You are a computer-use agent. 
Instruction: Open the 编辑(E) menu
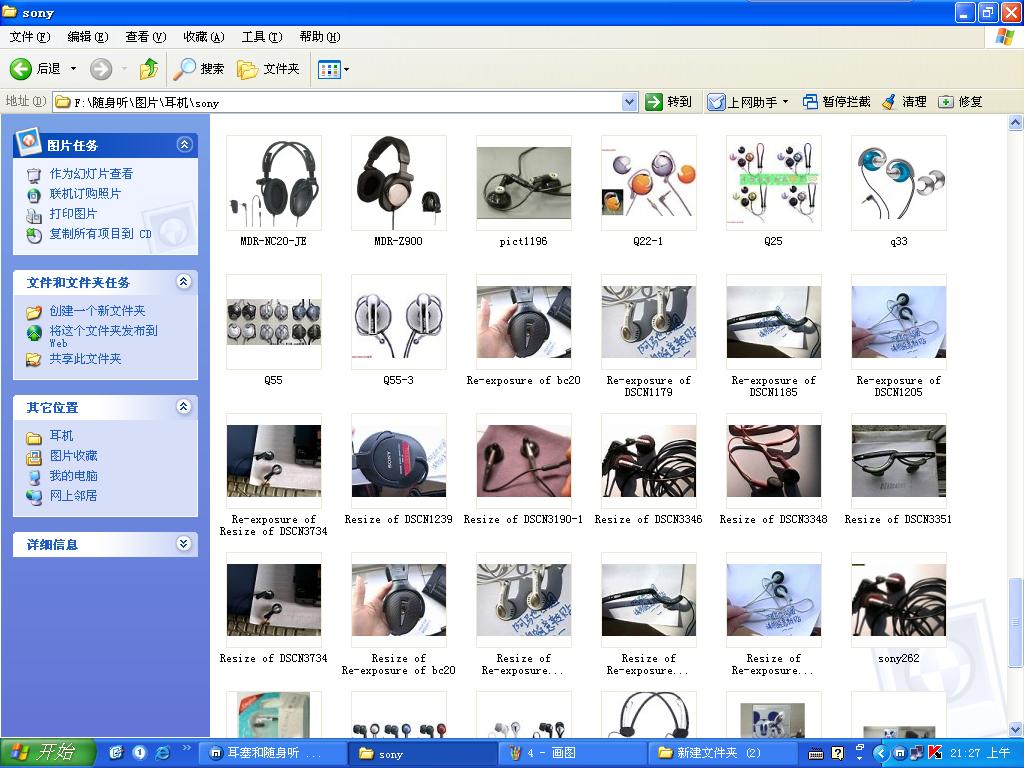tap(88, 37)
